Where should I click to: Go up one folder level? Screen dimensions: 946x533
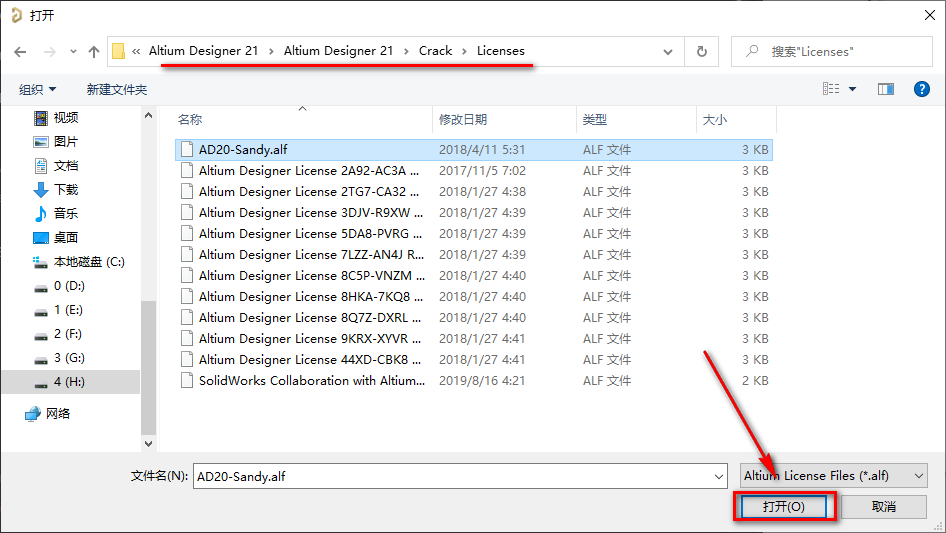tap(94, 52)
